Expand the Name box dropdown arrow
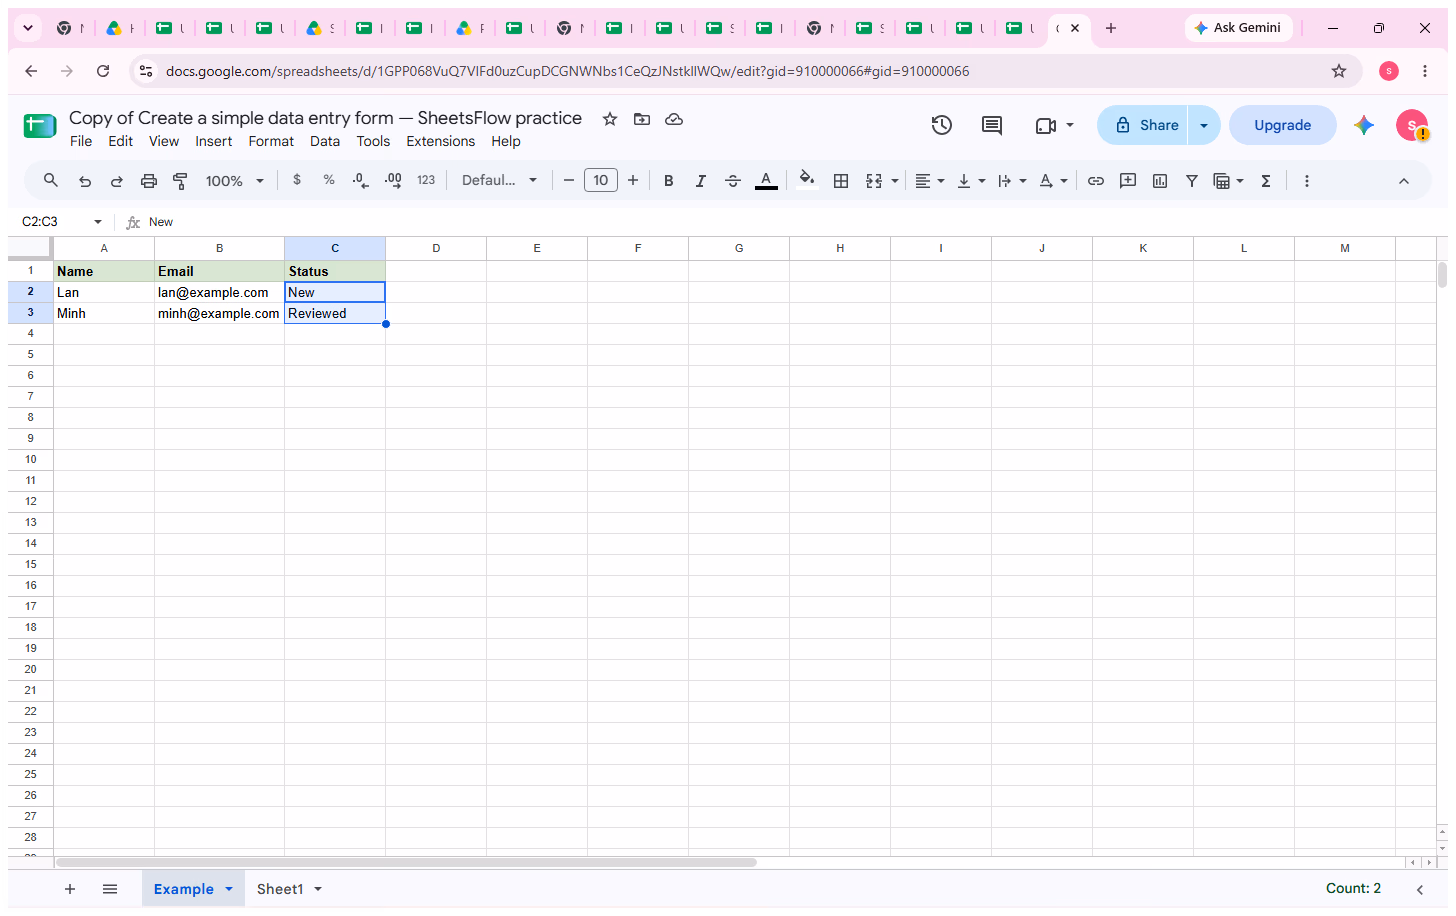1456x916 pixels. coord(98,222)
